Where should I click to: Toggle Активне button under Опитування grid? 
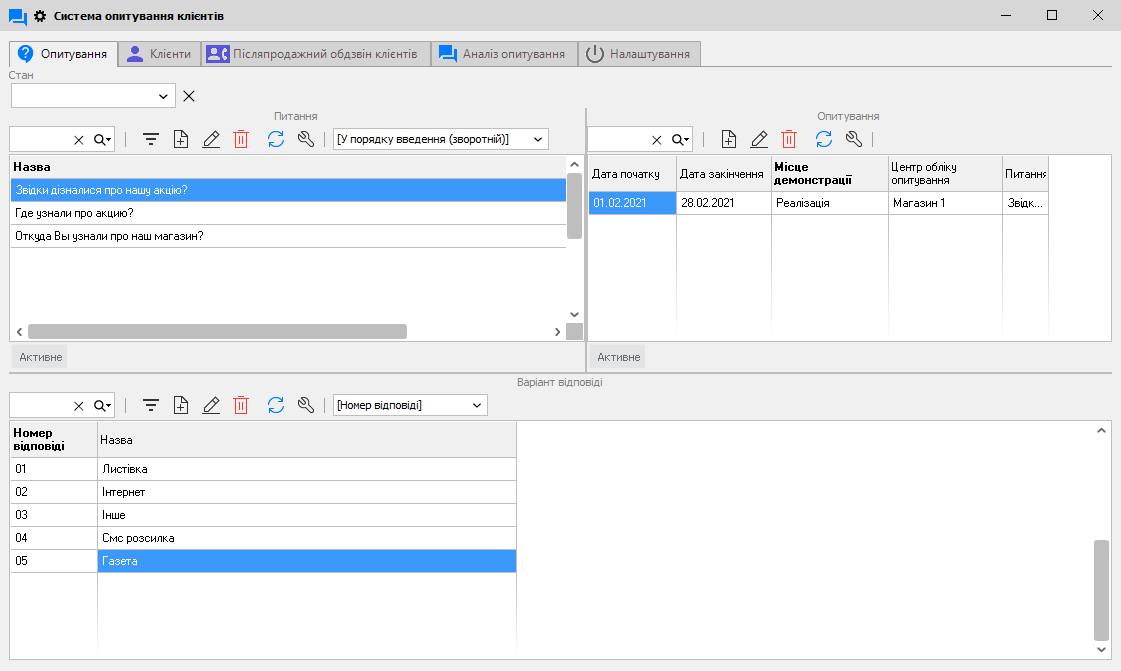(618, 357)
